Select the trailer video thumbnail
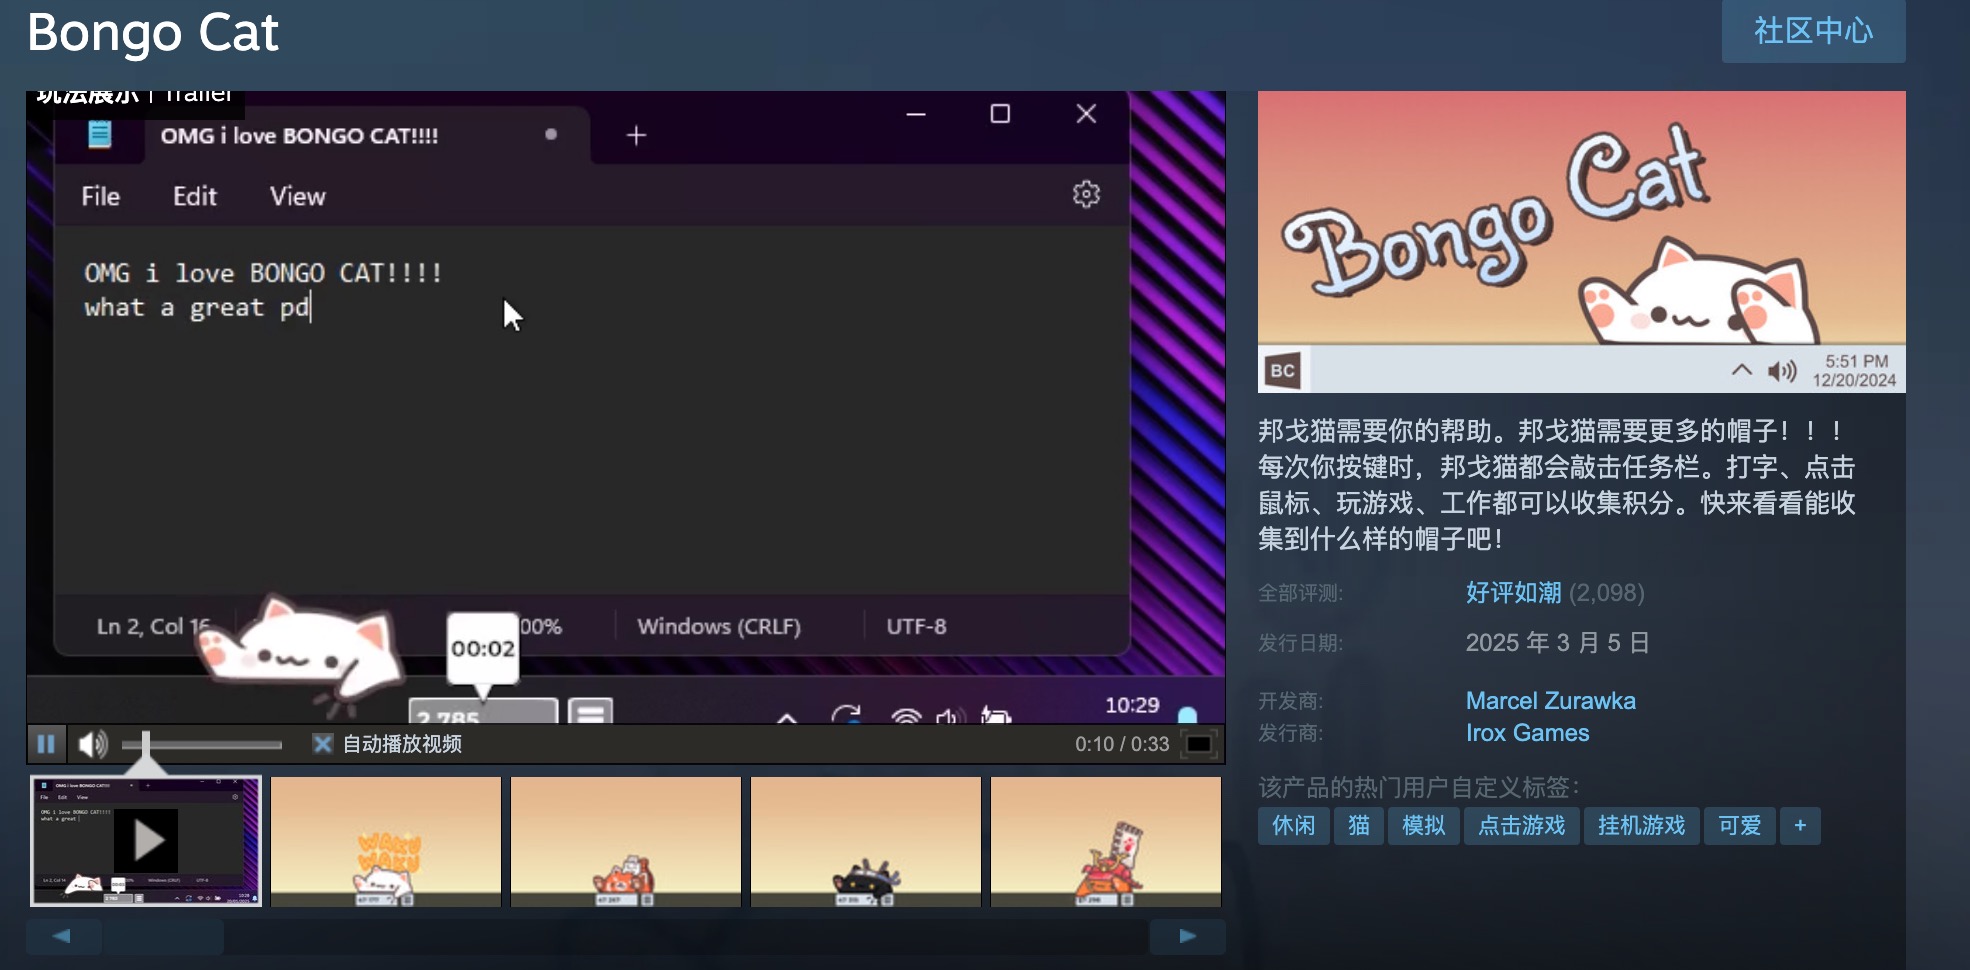The image size is (1970, 970). (146, 841)
